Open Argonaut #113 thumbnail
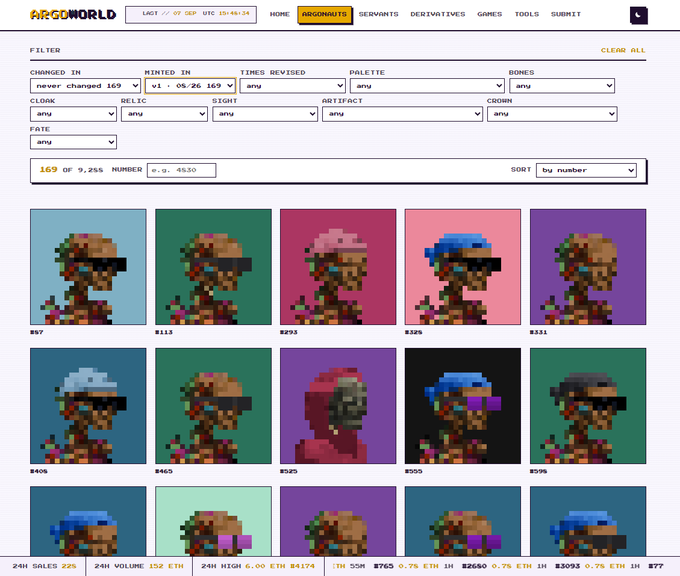This screenshot has width=680, height=576. point(213,267)
